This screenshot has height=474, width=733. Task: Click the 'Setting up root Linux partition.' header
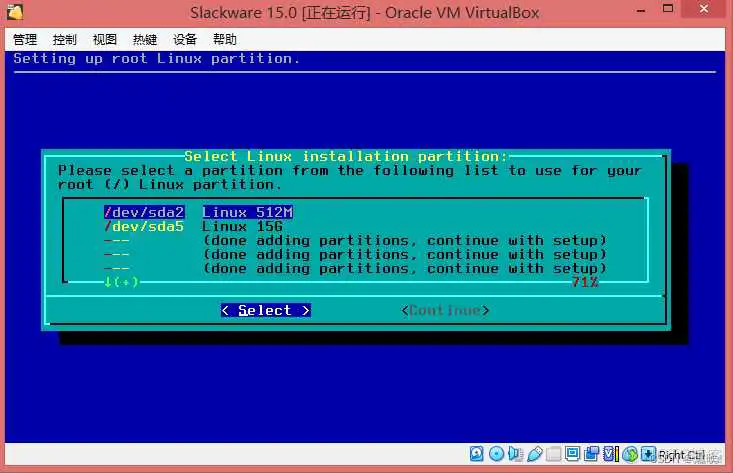click(x=157, y=58)
